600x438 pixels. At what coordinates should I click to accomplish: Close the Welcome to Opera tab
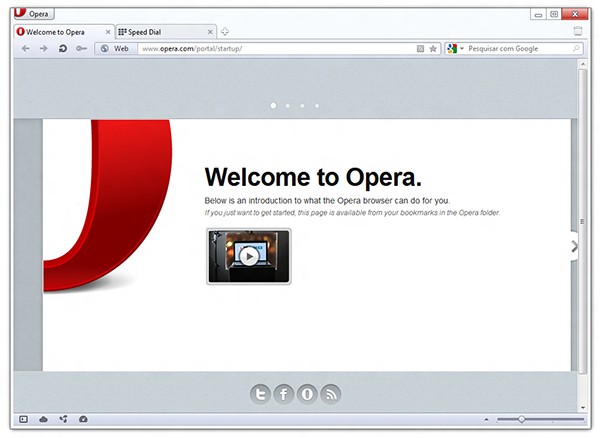point(108,32)
